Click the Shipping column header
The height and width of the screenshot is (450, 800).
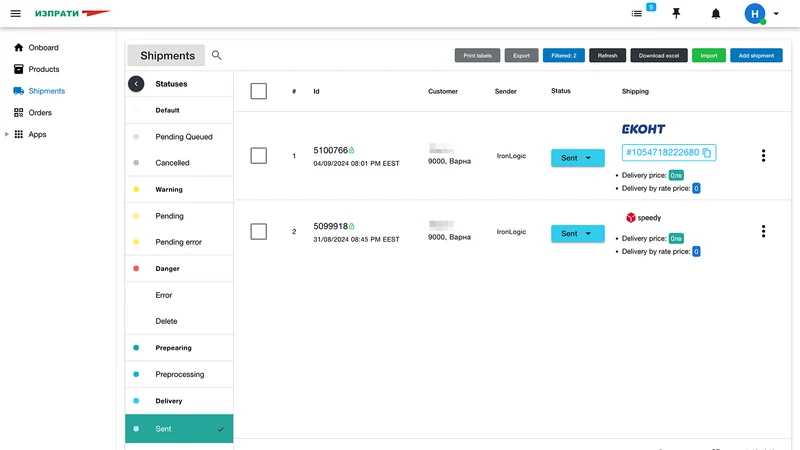click(x=635, y=91)
